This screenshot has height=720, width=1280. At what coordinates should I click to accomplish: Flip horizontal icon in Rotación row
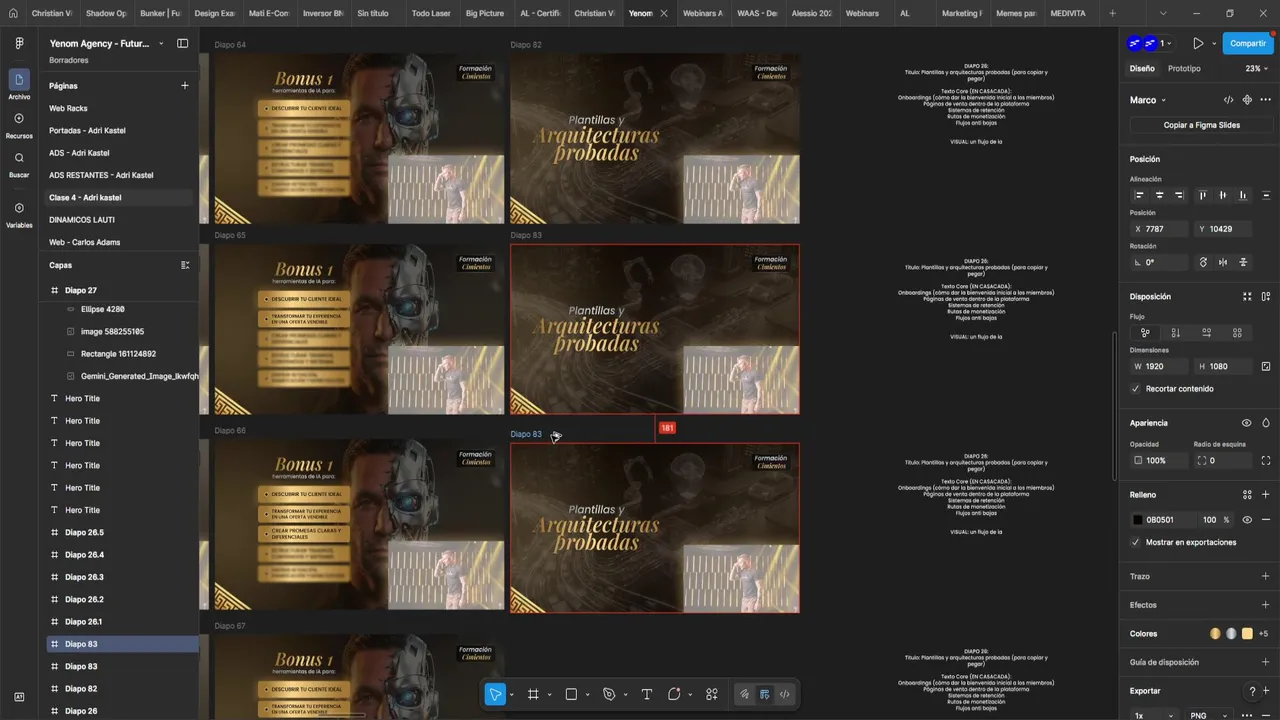click(1223, 262)
